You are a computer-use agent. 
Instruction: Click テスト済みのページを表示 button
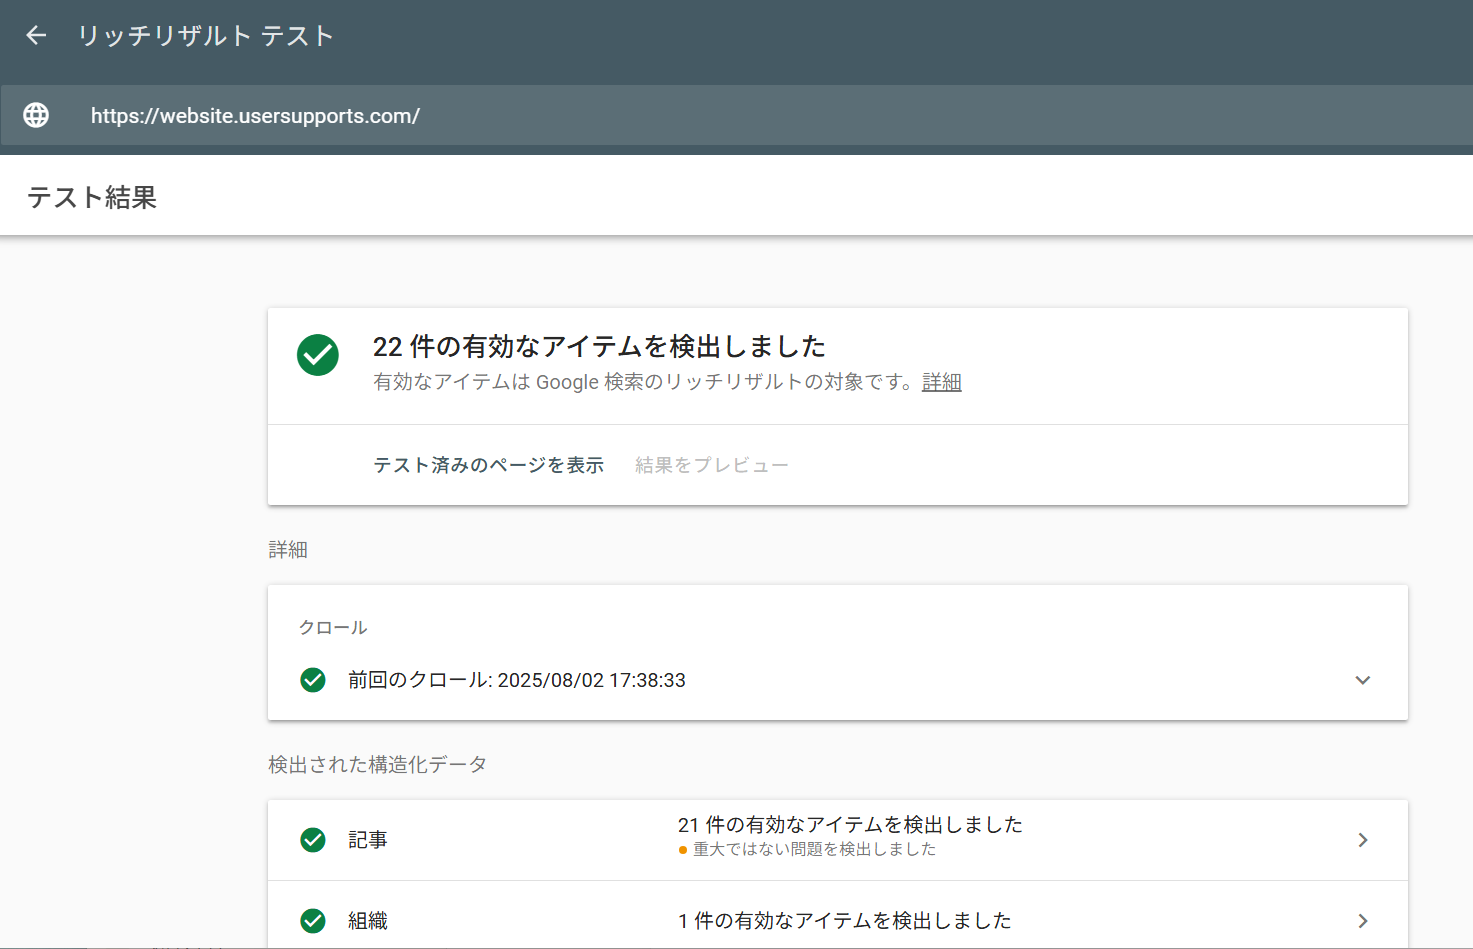488,465
